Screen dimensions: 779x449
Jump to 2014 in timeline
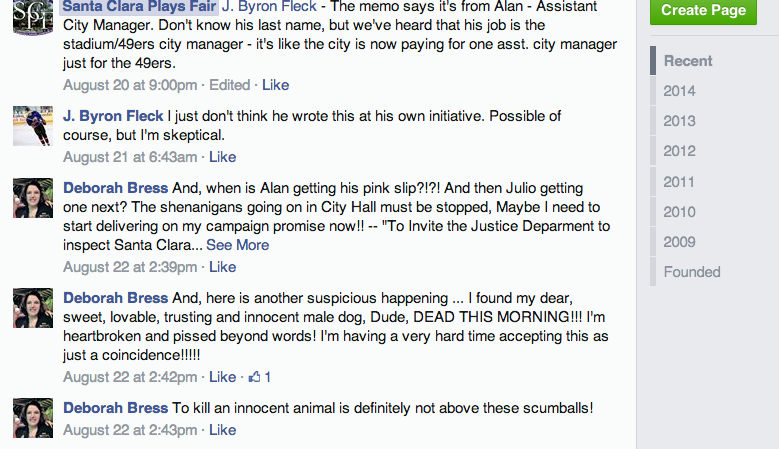click(679, 91)
